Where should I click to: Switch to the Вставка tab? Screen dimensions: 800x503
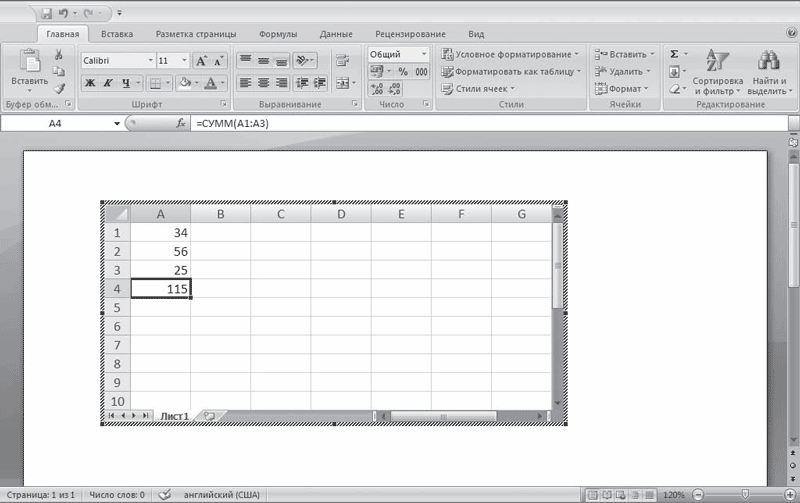[x=117, y=34]
